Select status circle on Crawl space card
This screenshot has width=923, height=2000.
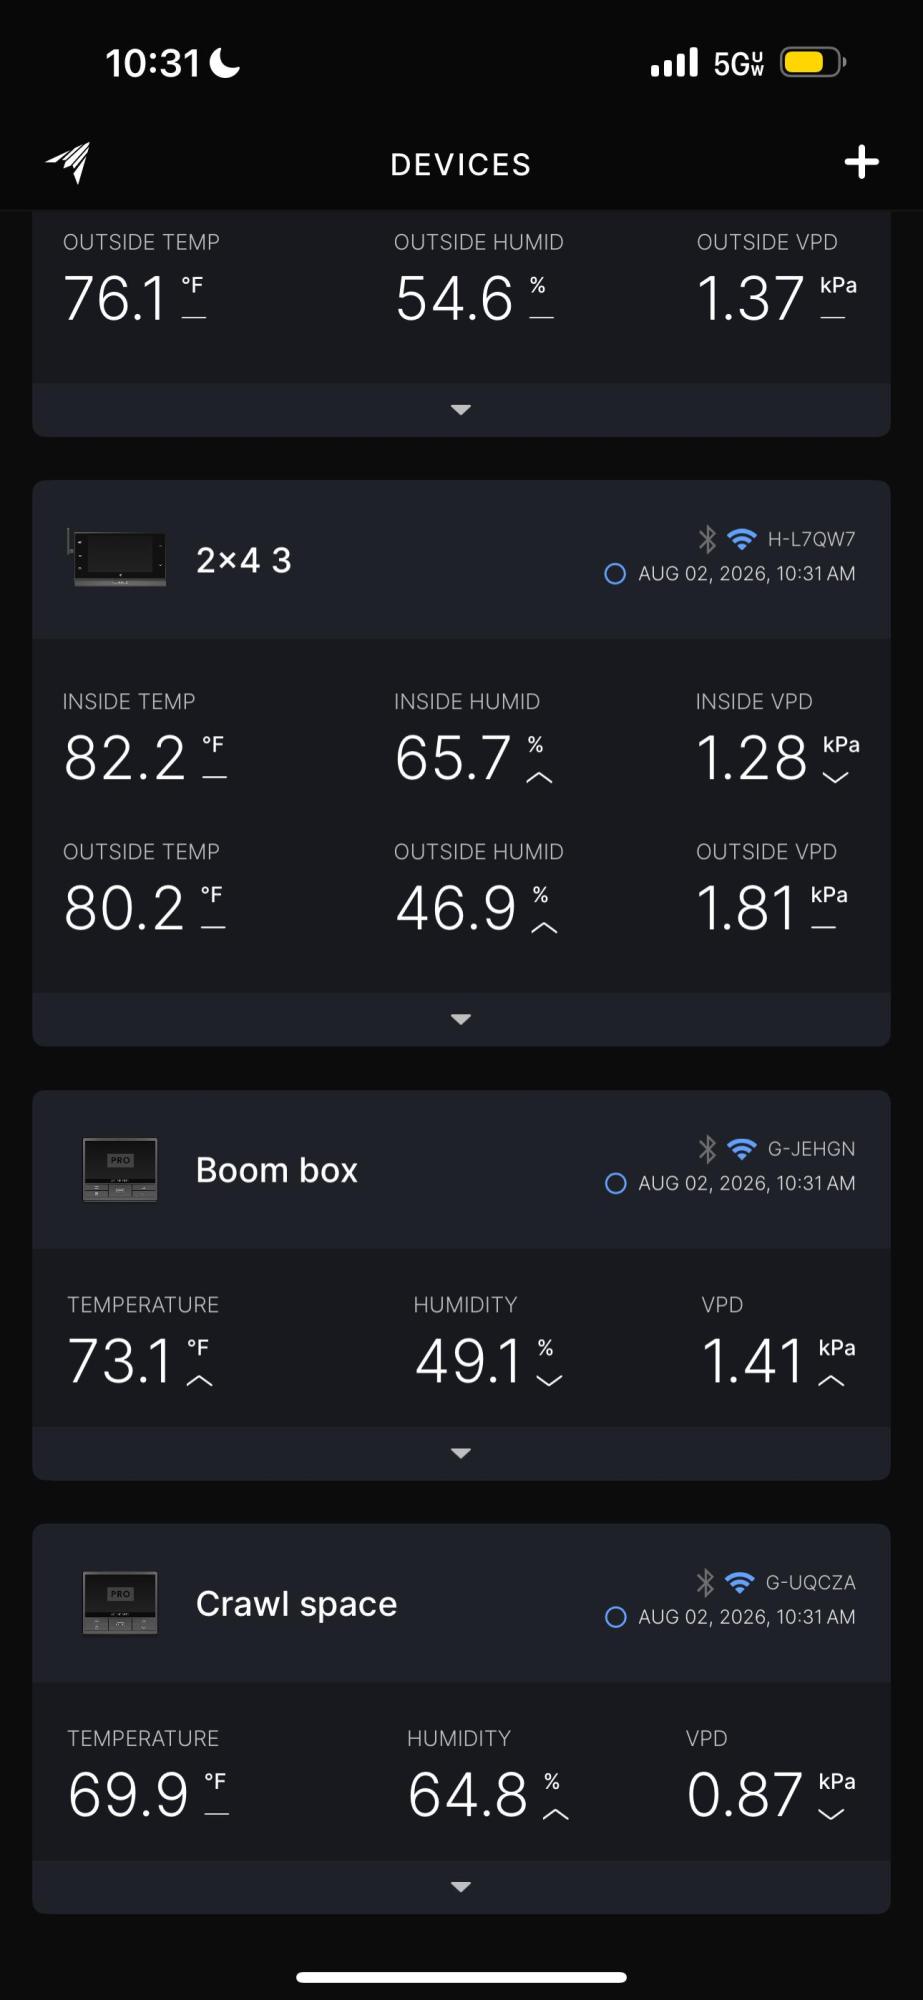(616, 1617)
